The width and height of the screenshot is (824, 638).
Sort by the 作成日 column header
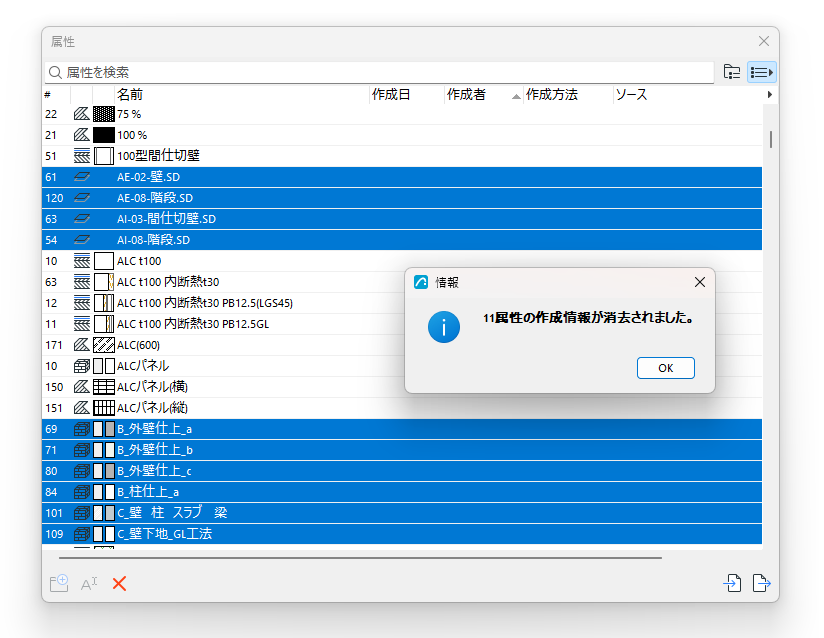pyautogui.click(x=406, y=95)
